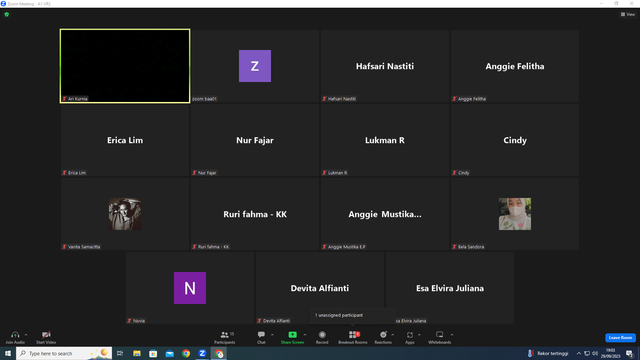
Task: Switch to Zoom from the taskbar
Action: click(x=202, y=353)
